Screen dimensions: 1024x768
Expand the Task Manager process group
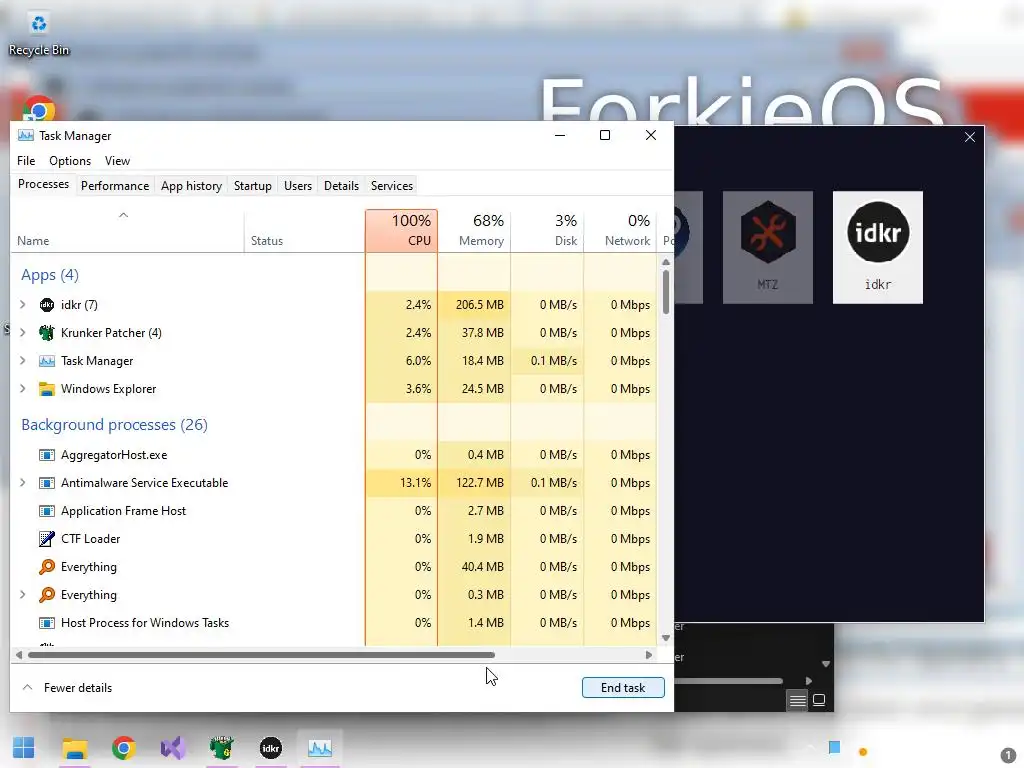point(23,361)
